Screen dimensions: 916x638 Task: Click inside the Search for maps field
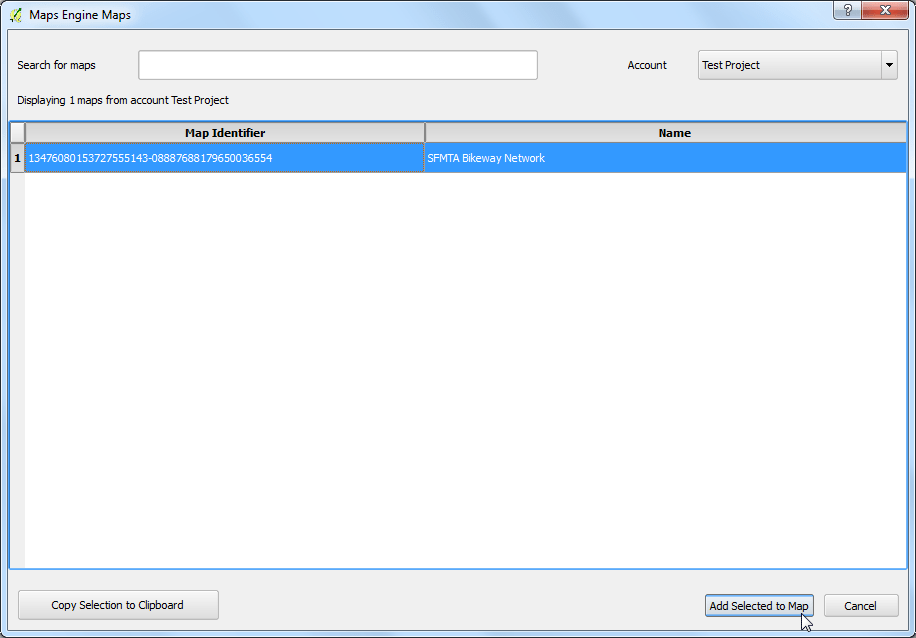(337, 65)
